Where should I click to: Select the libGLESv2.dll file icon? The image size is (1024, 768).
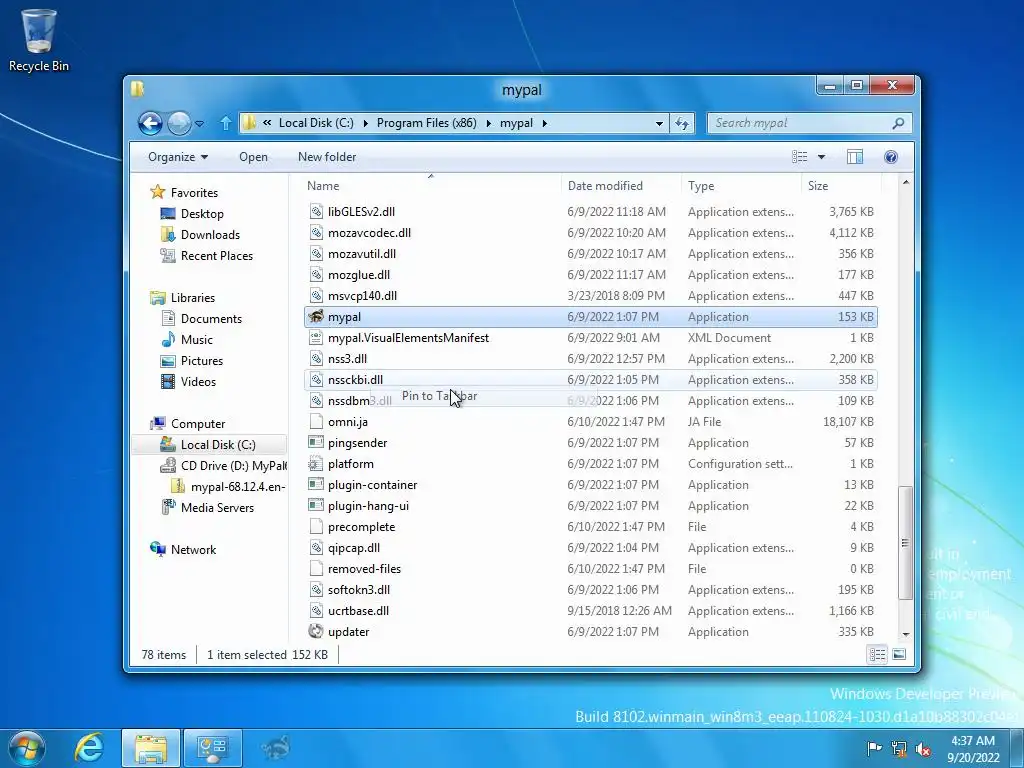(x=316, y=212)
